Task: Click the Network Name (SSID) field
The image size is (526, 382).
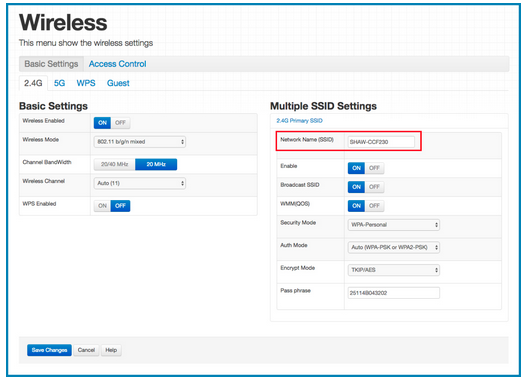Action: 381,142
